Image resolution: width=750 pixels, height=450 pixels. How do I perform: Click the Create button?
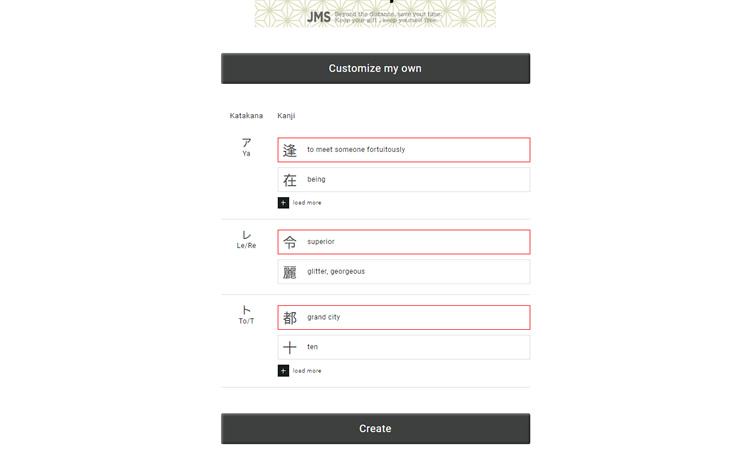click(x=375, y=428)
